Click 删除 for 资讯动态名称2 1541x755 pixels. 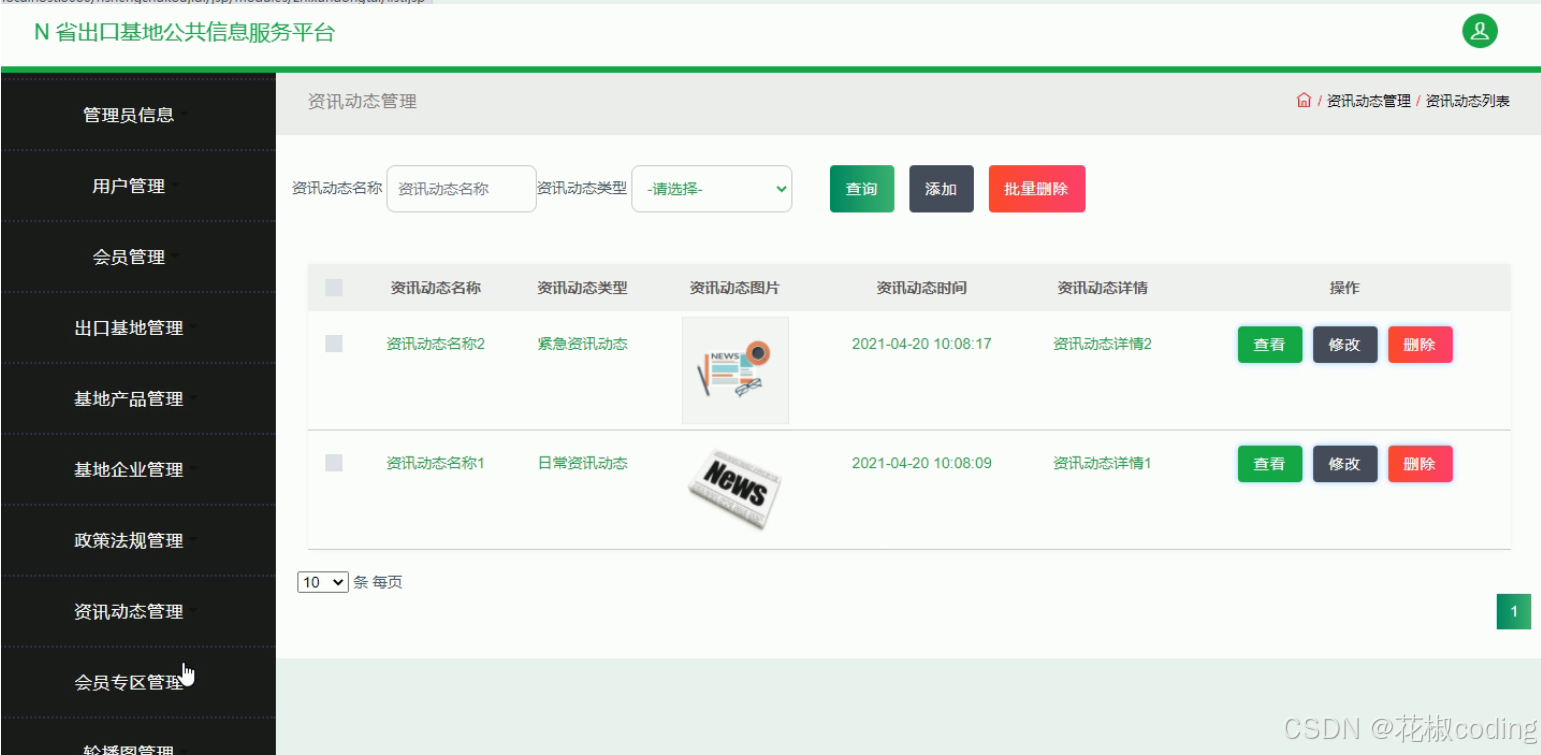click(1420, 343)
